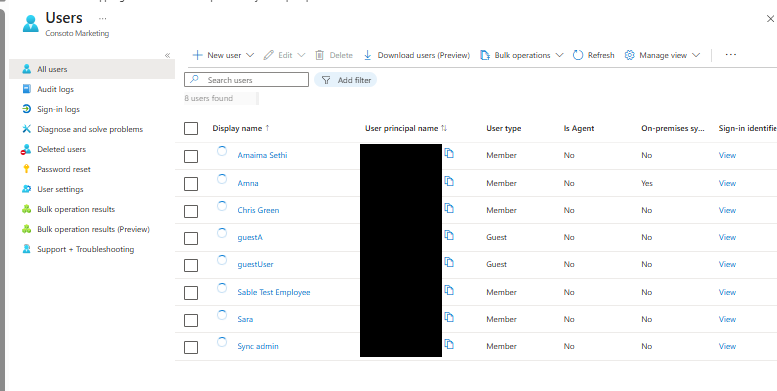Copy the principal name for Amna
This screenshot has width=777, height=391.
(449, 181)
